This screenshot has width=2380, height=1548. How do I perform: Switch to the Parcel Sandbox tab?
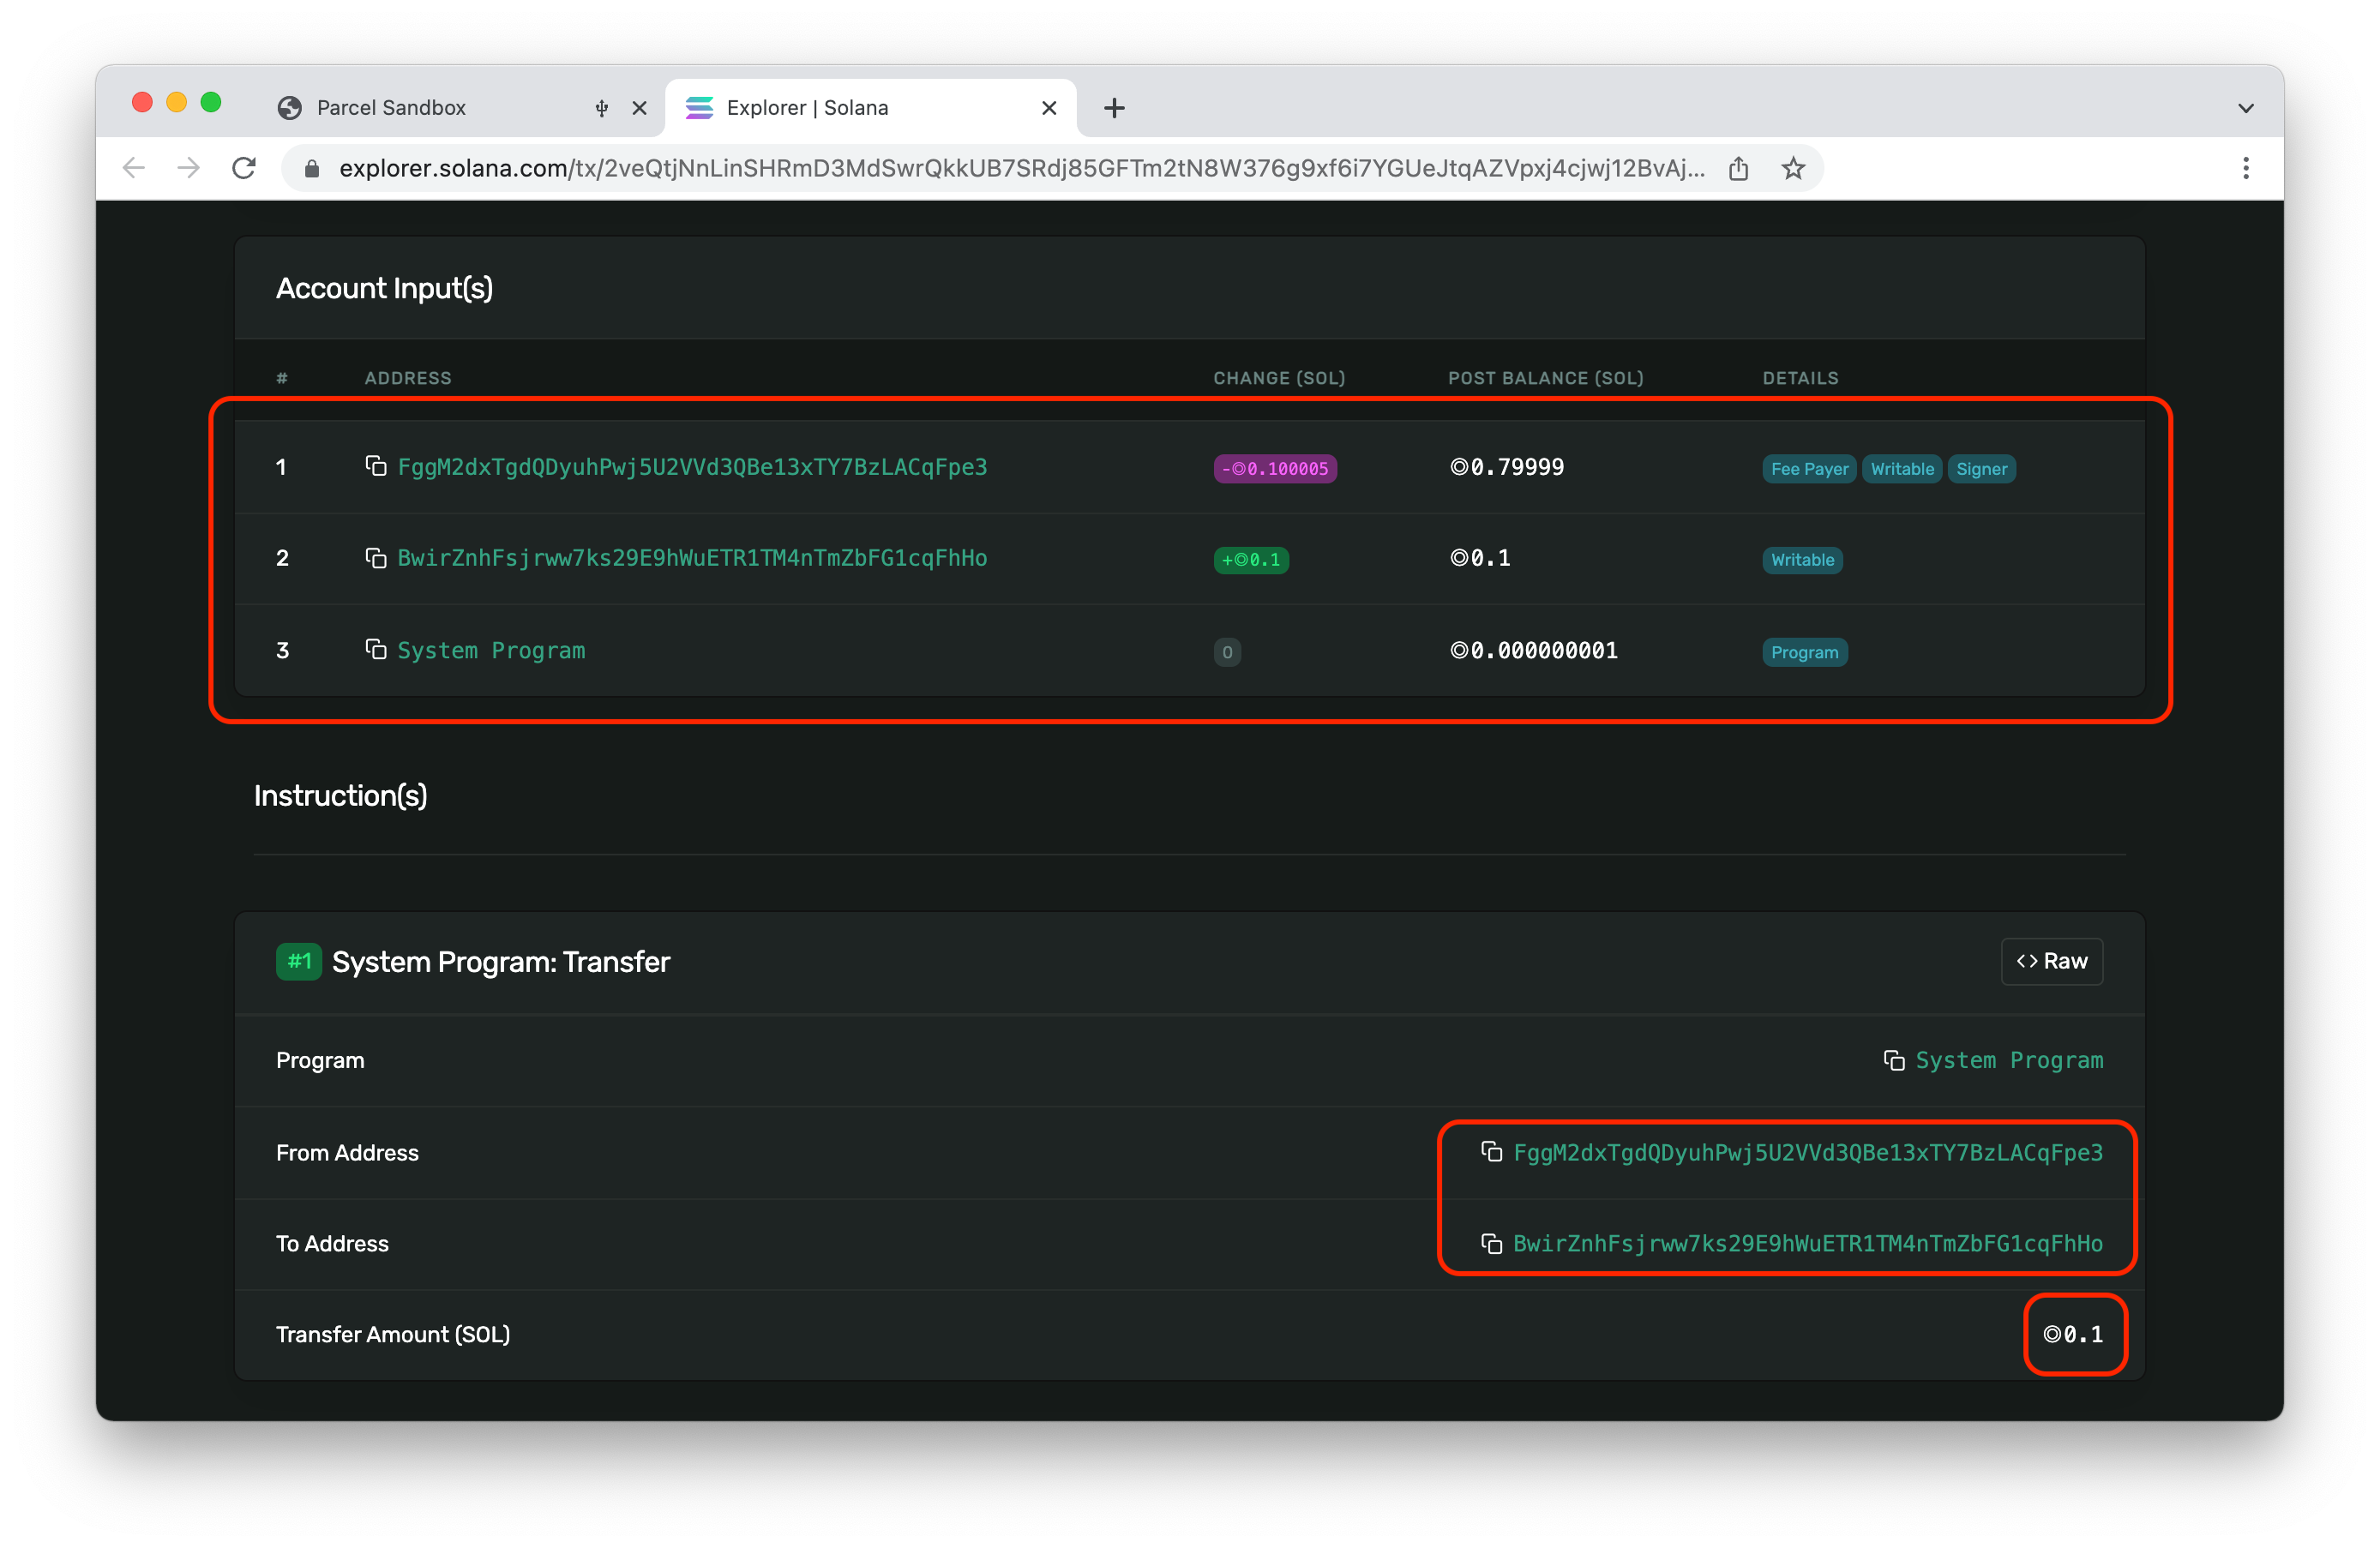tap(391, 108)
